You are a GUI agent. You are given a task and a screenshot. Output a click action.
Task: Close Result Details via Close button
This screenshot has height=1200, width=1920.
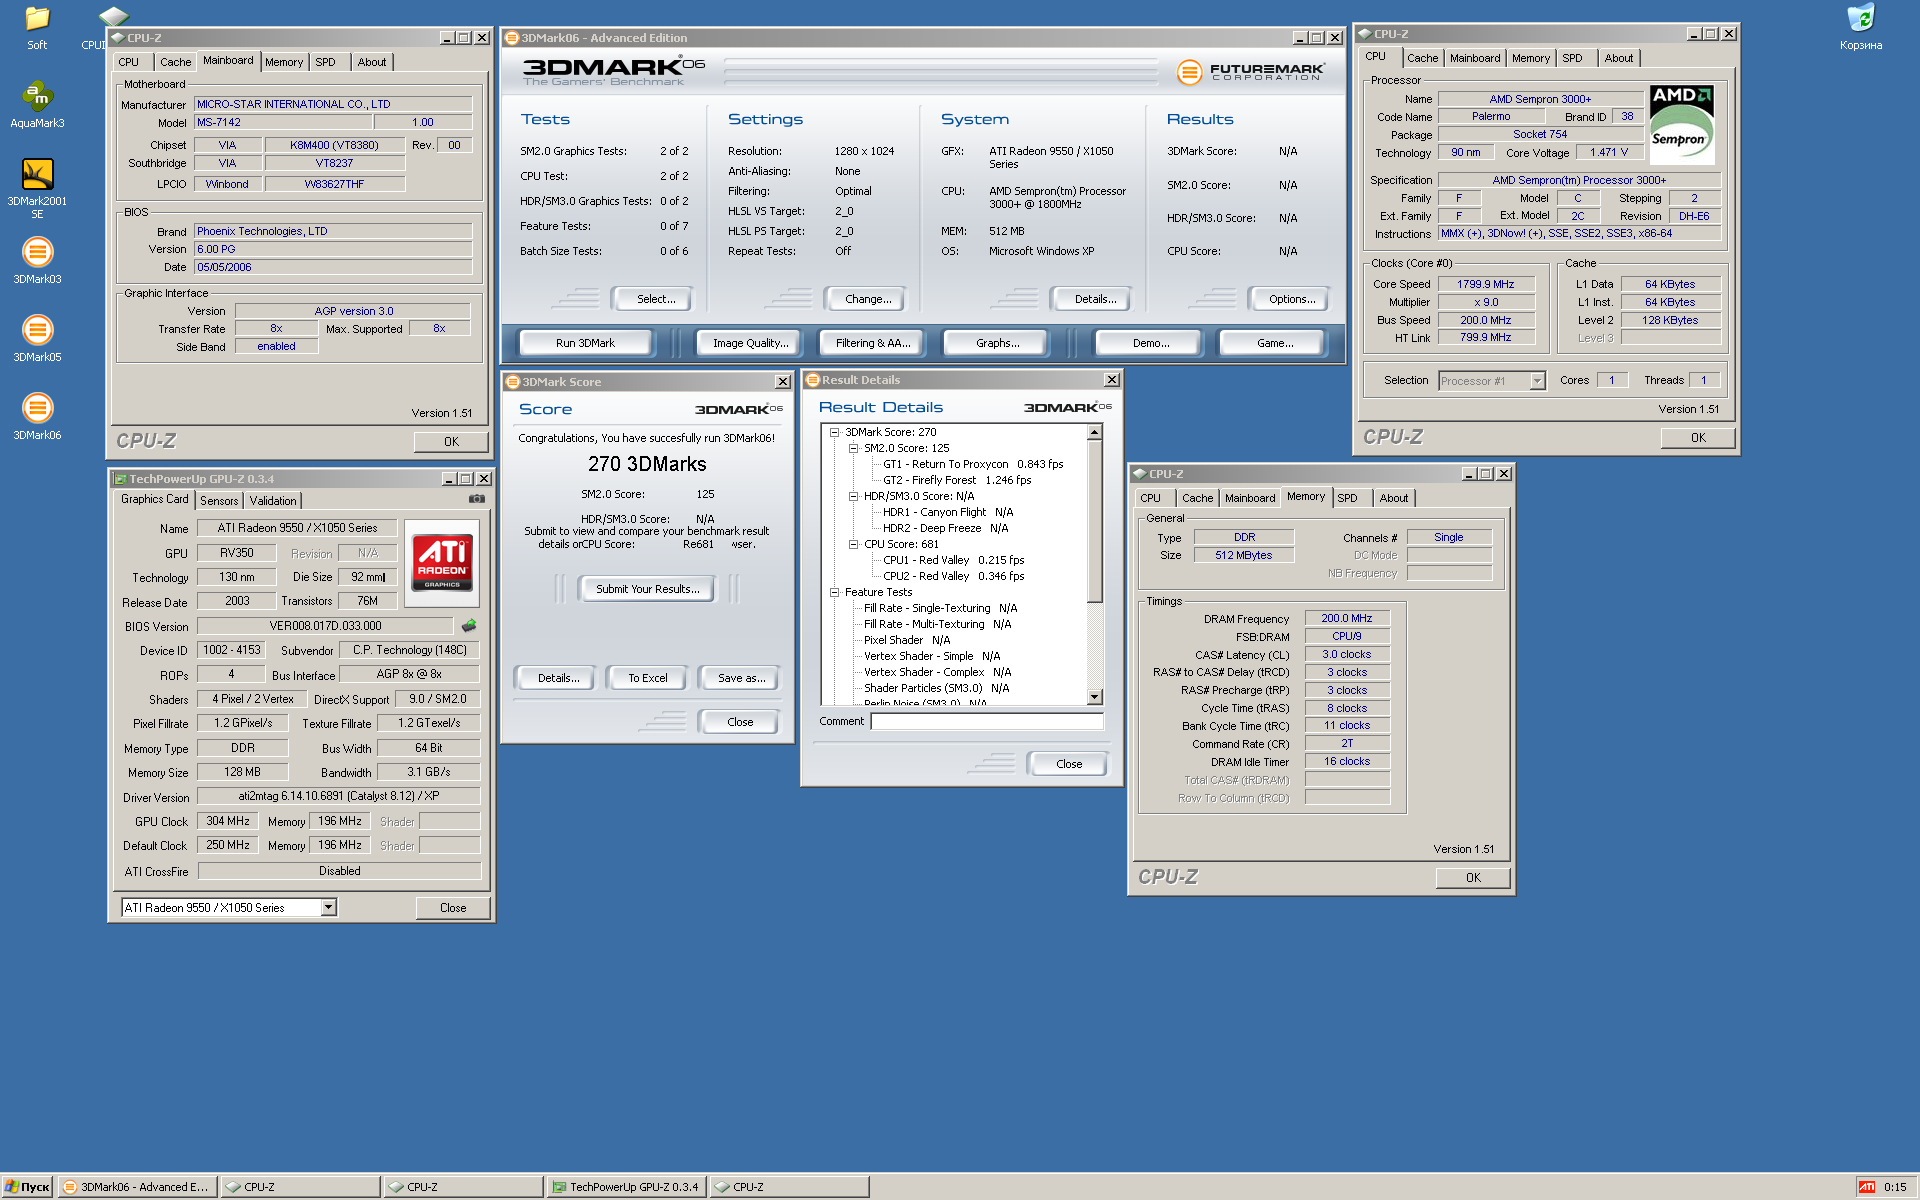tap(1068, 764)
